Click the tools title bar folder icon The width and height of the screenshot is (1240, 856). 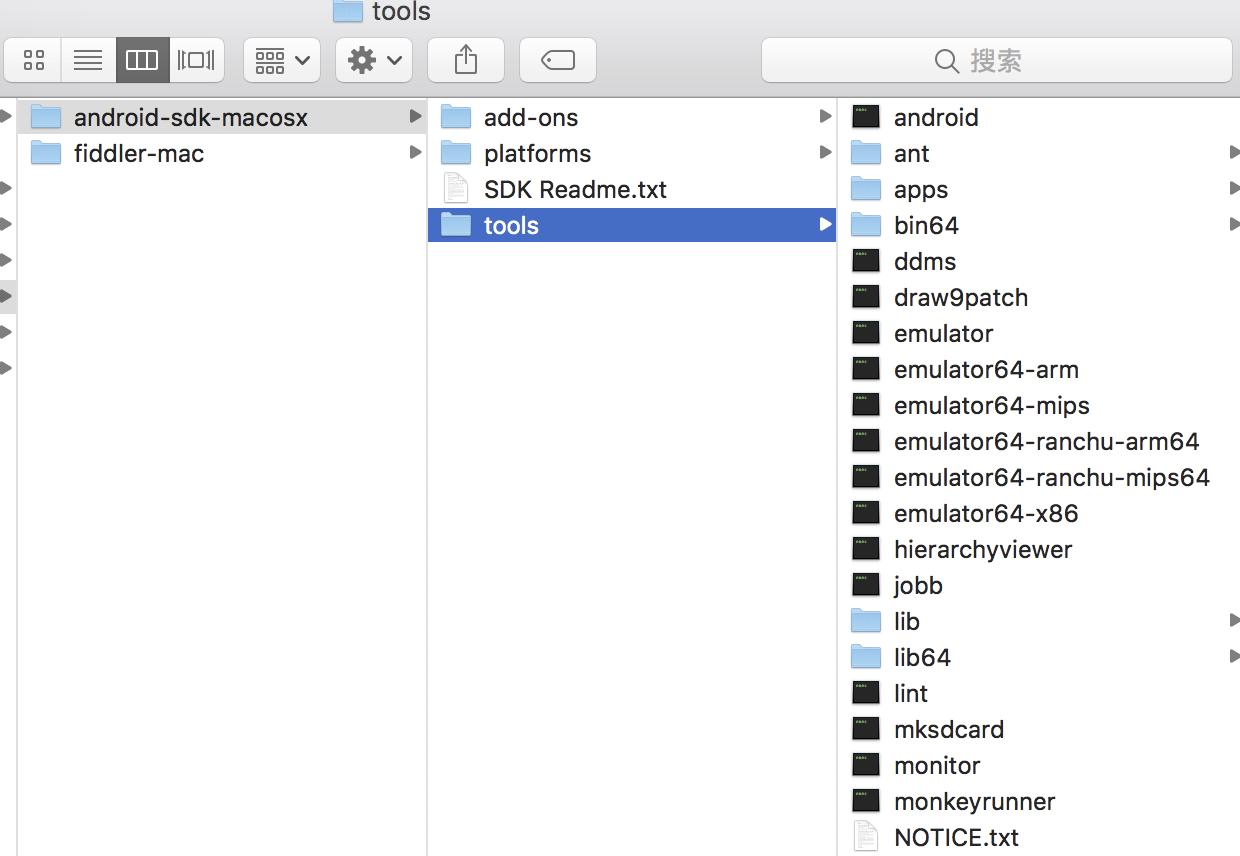pos(347,11)
